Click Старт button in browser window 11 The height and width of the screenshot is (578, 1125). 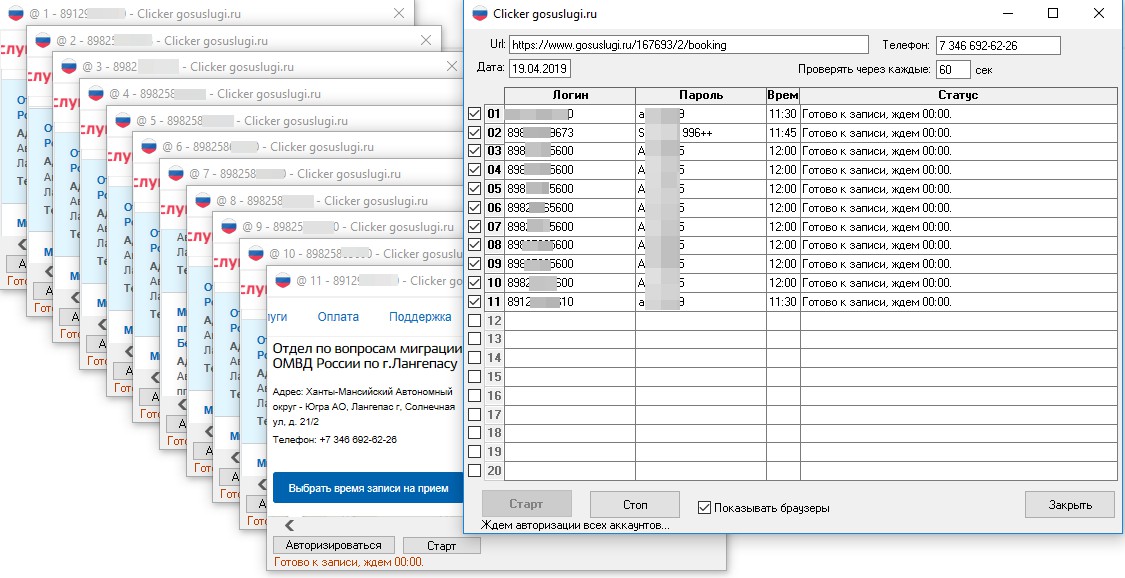tap(441, 546)
